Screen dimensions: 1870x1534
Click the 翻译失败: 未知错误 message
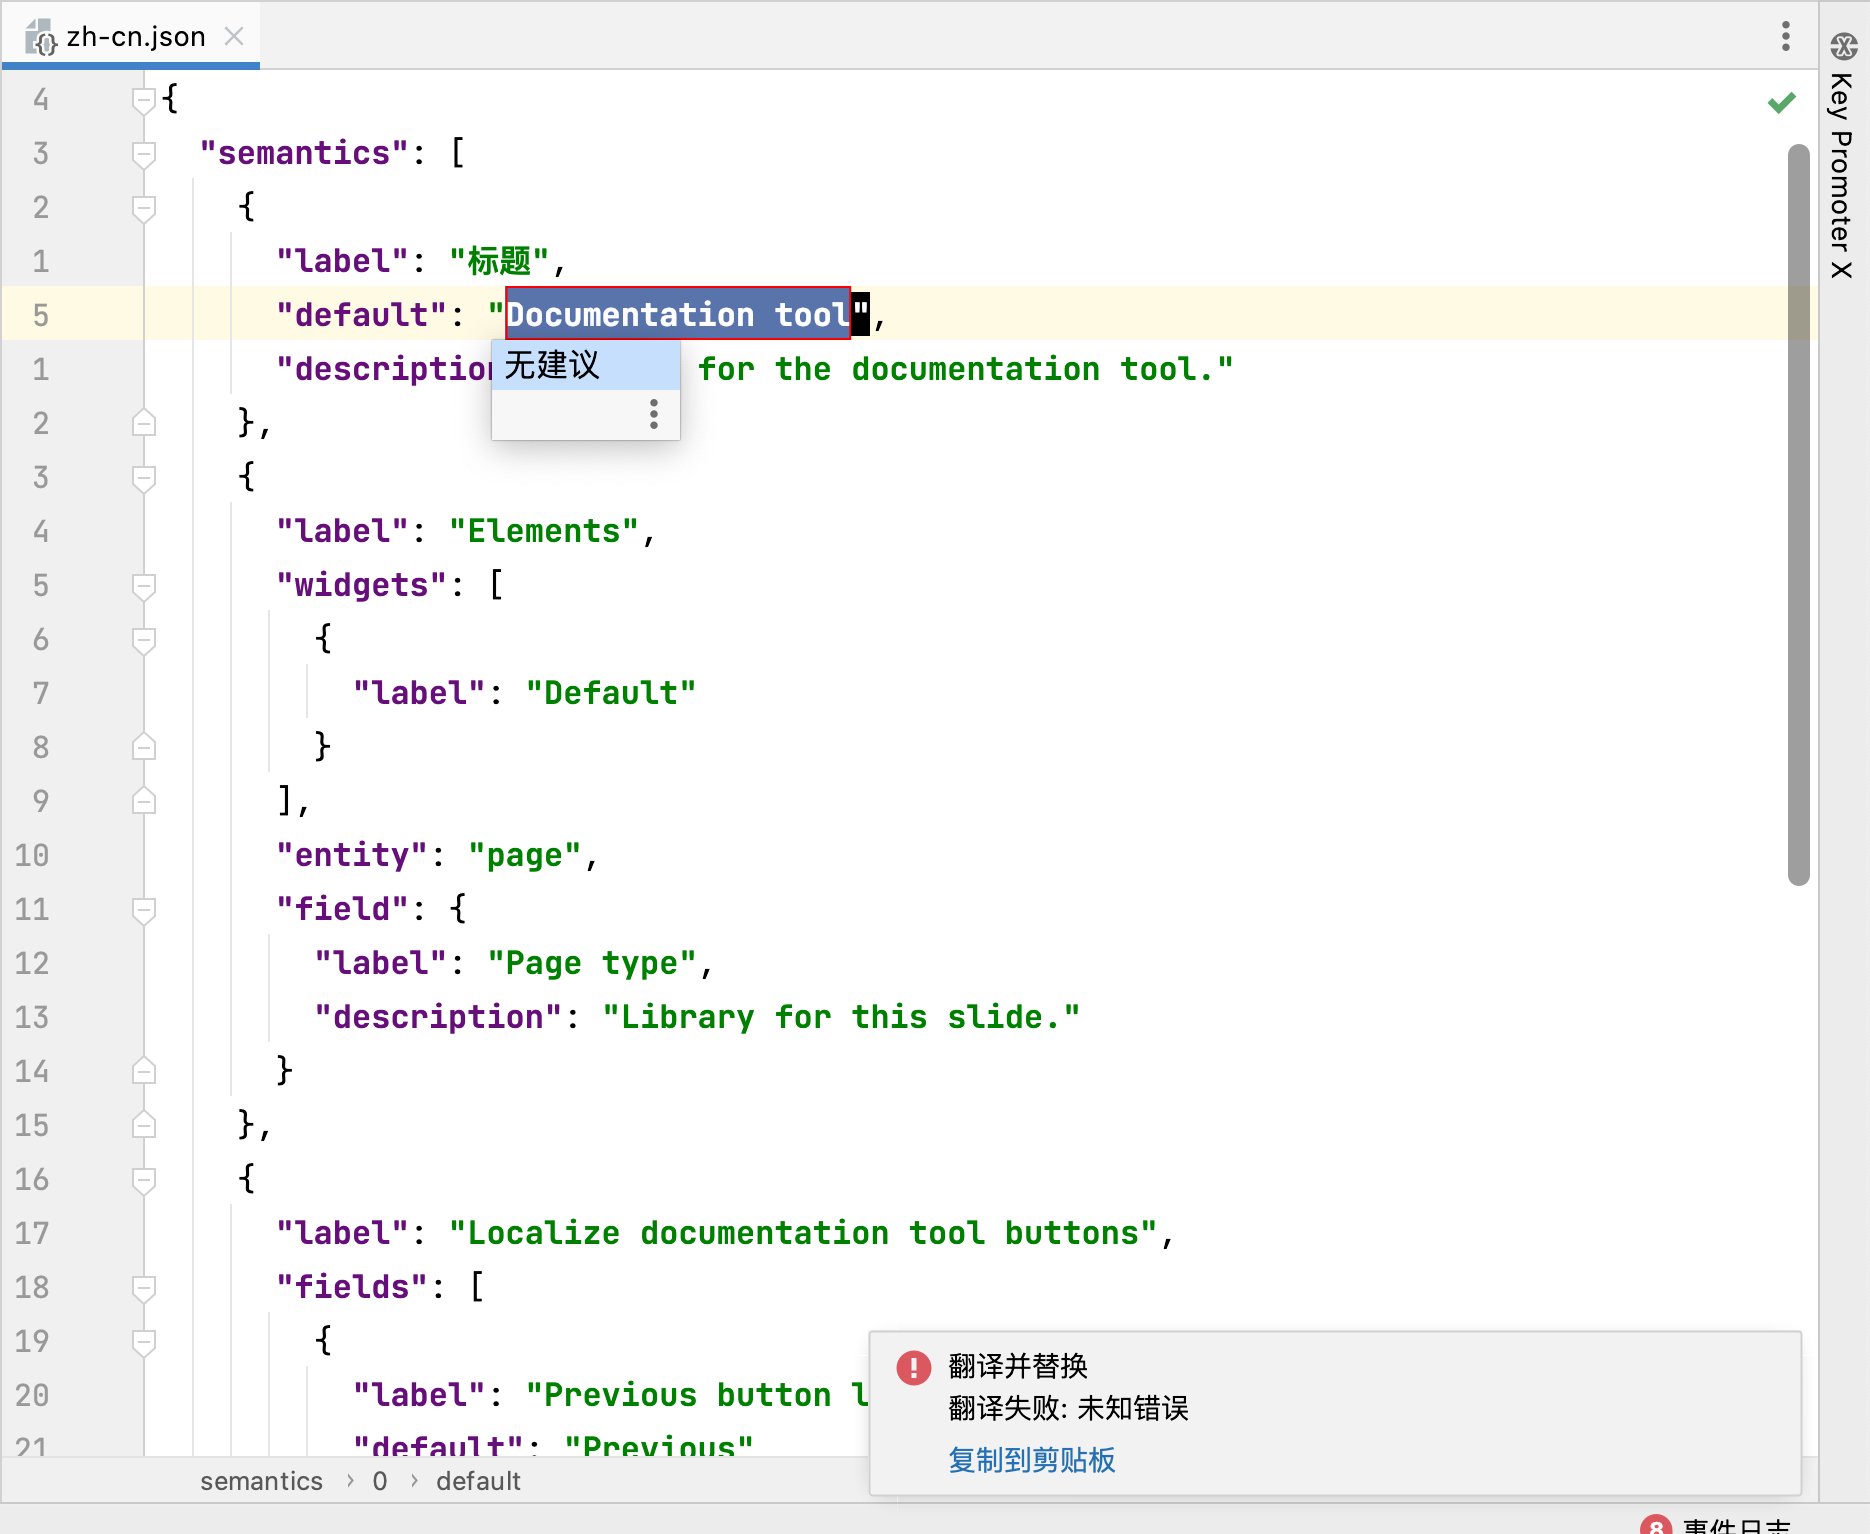pos(1068,1408)
